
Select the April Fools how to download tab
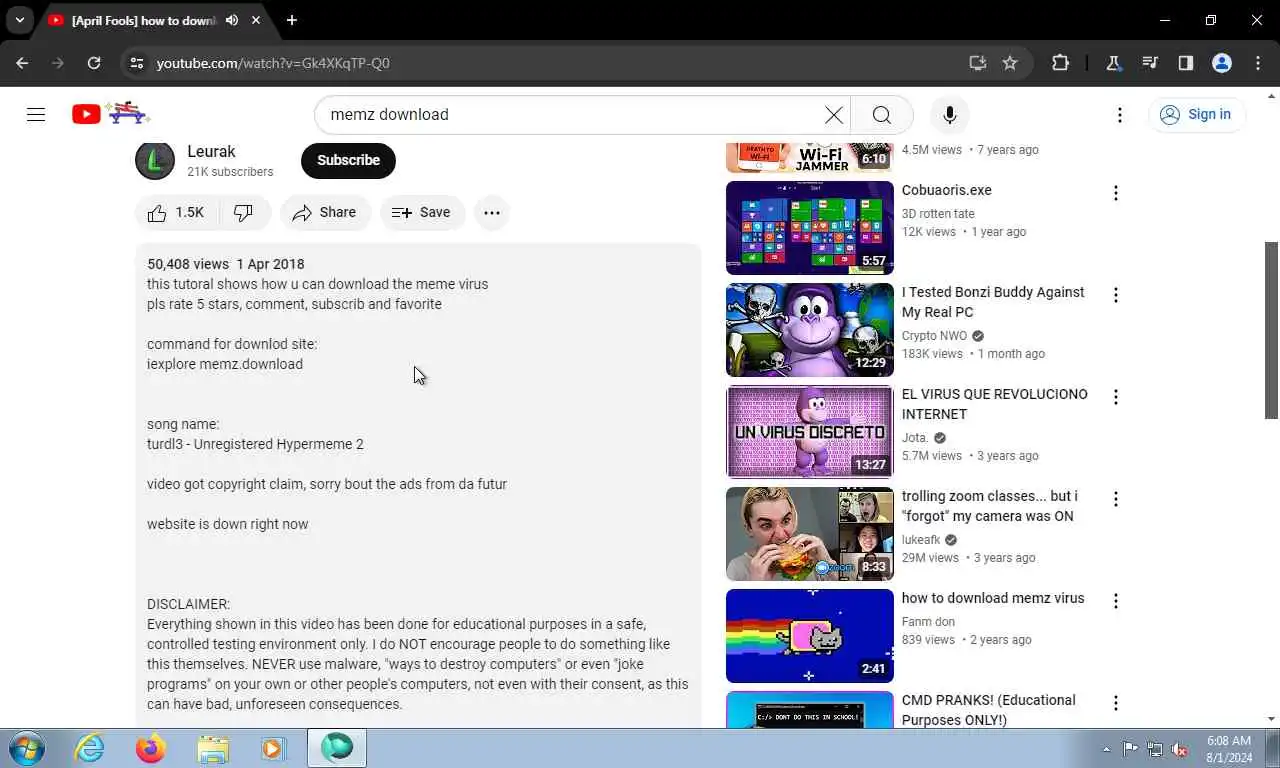pos(154,20)
